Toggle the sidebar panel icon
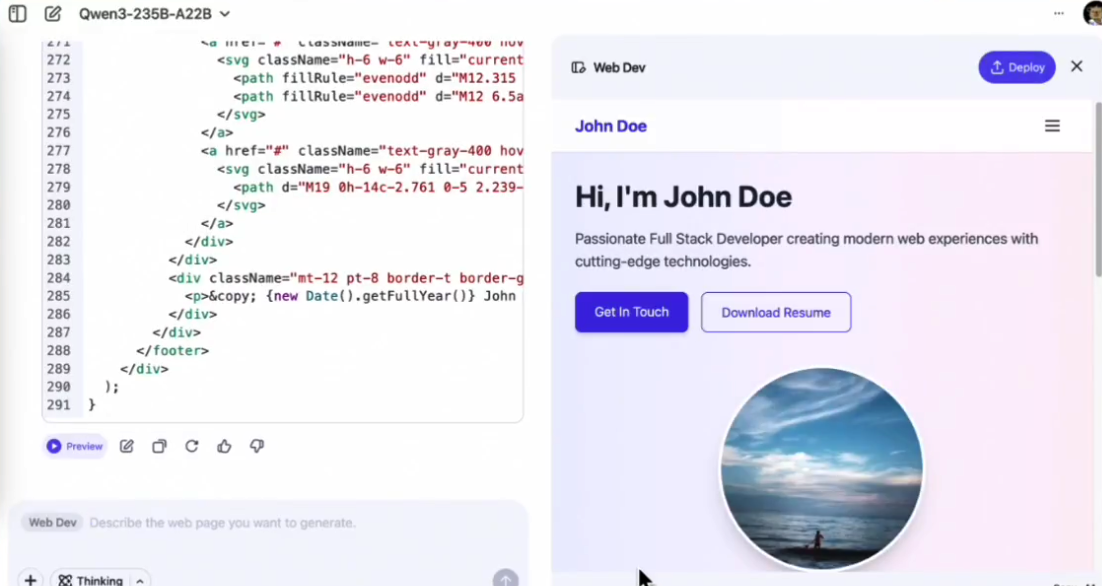The height and width of the screenshot is (586, 1102). pyautogui.click(x=17, y=14)
